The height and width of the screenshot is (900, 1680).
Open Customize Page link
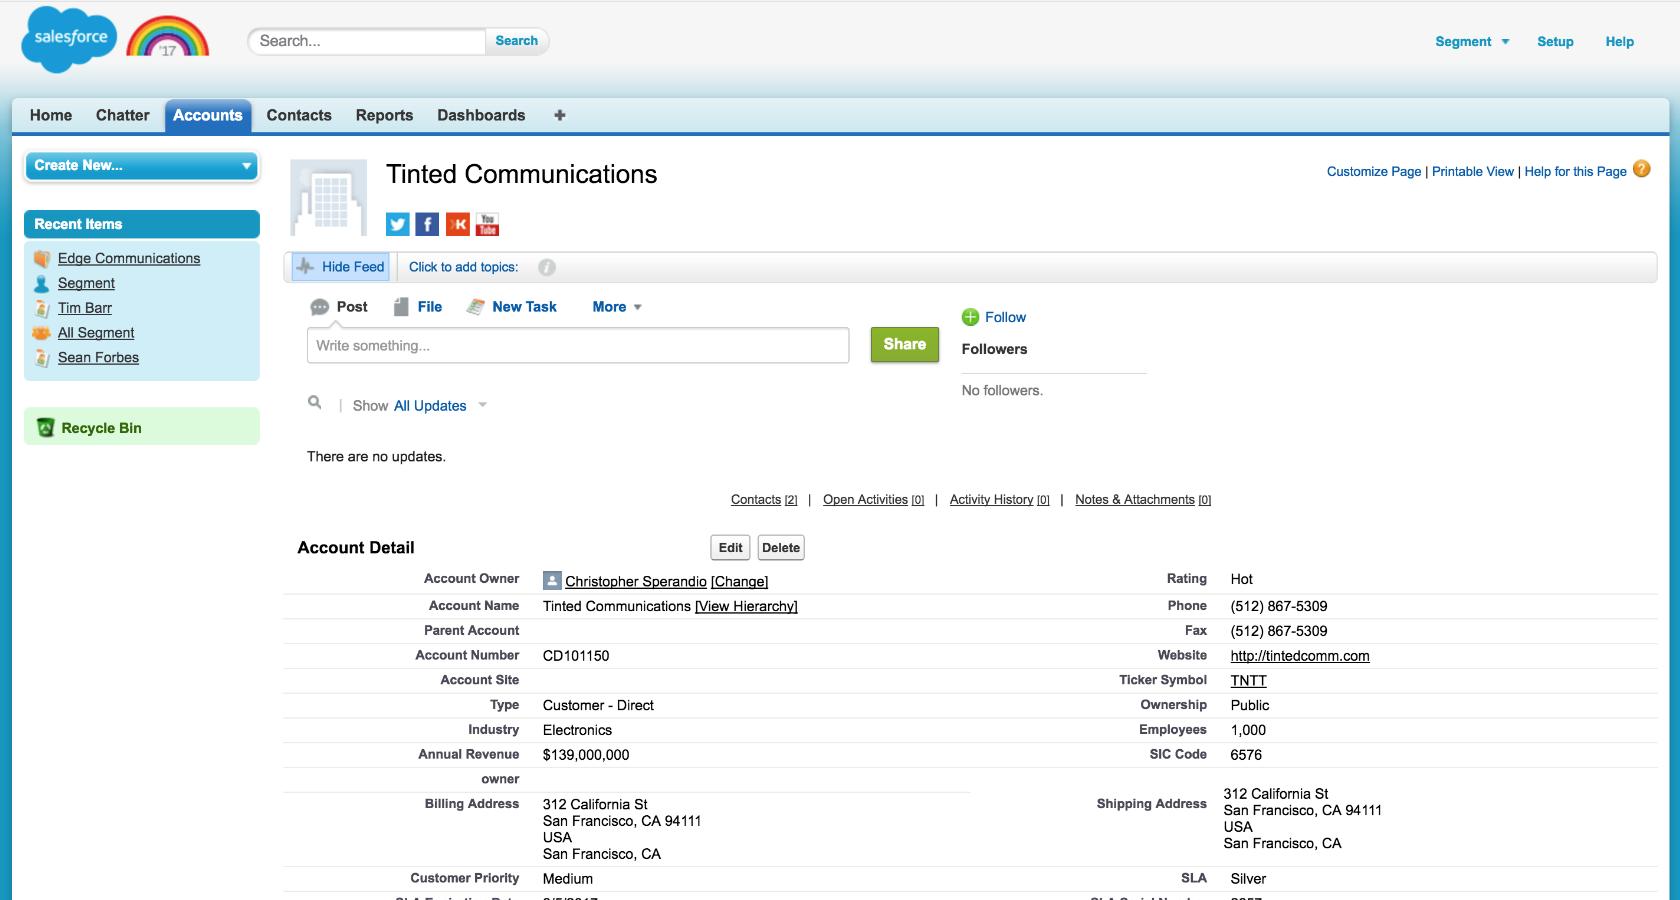click(x=1374, y=171)
